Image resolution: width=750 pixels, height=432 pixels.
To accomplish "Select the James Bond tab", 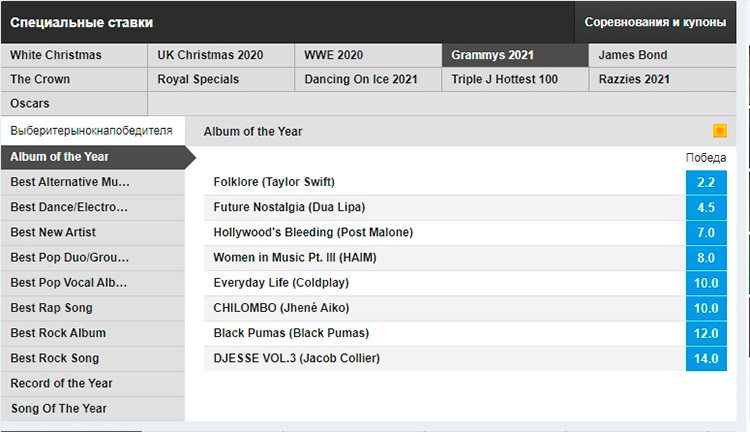I will 661,55.
